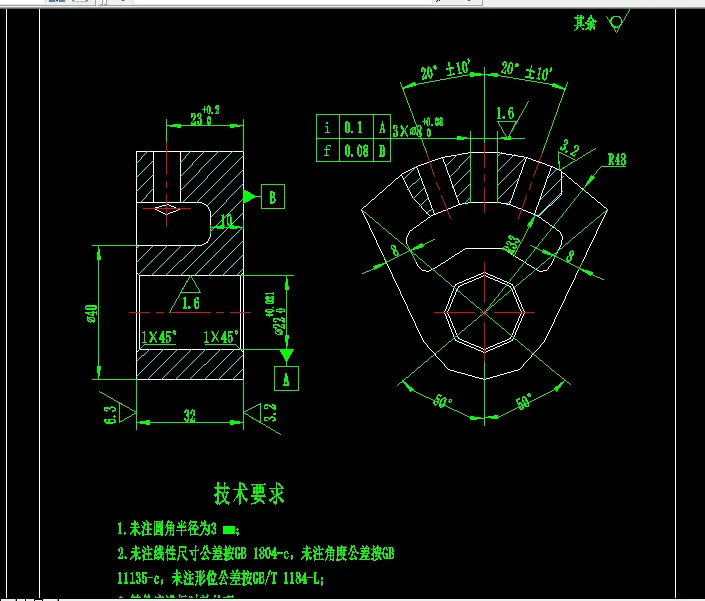This screenshot has width=705, height=601.
Task: Select the left 1X45° chamfer note
Action: [x=158, y=337]
